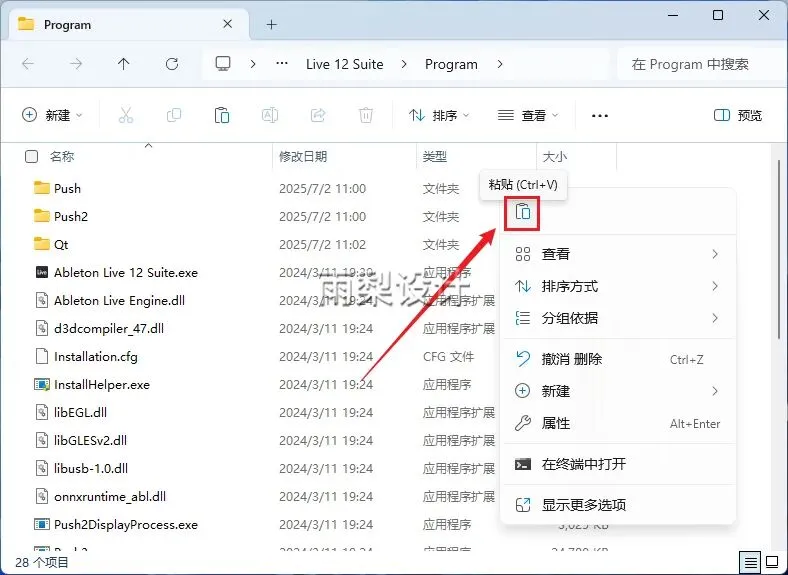Switch to details view icon in status bar
This screenshot has width=788, height=575.
(x=750, y=562)
